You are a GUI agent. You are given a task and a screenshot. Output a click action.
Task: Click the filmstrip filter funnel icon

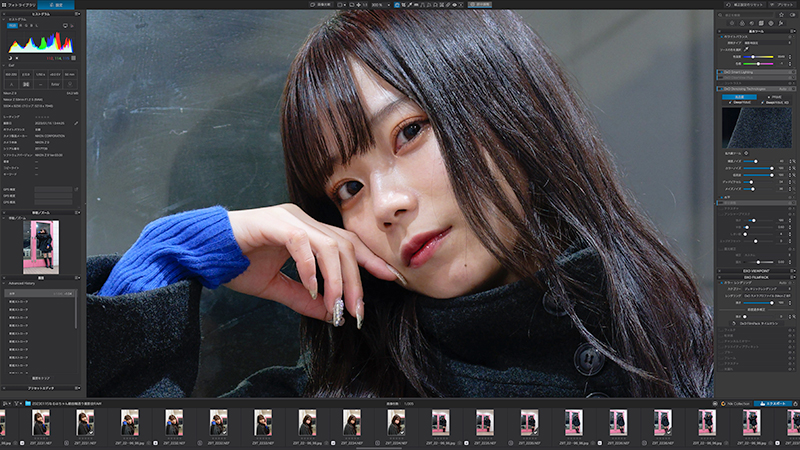tap(16, 404)
